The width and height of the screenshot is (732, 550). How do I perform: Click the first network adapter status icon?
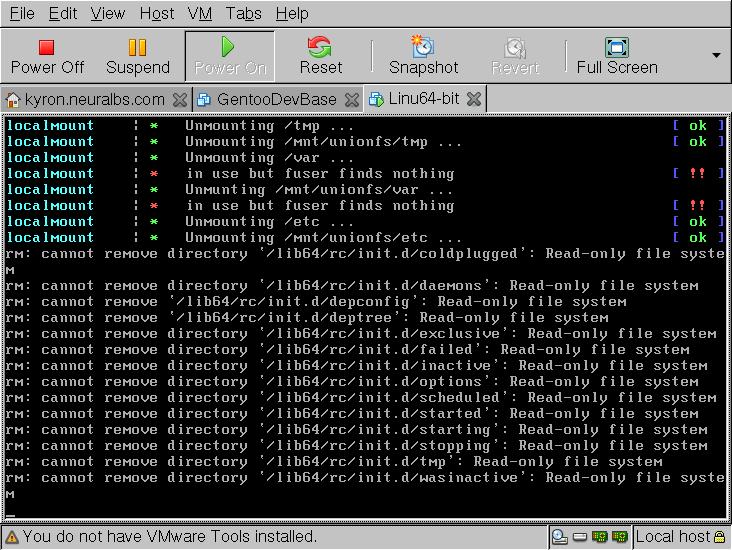pos(600,537)
